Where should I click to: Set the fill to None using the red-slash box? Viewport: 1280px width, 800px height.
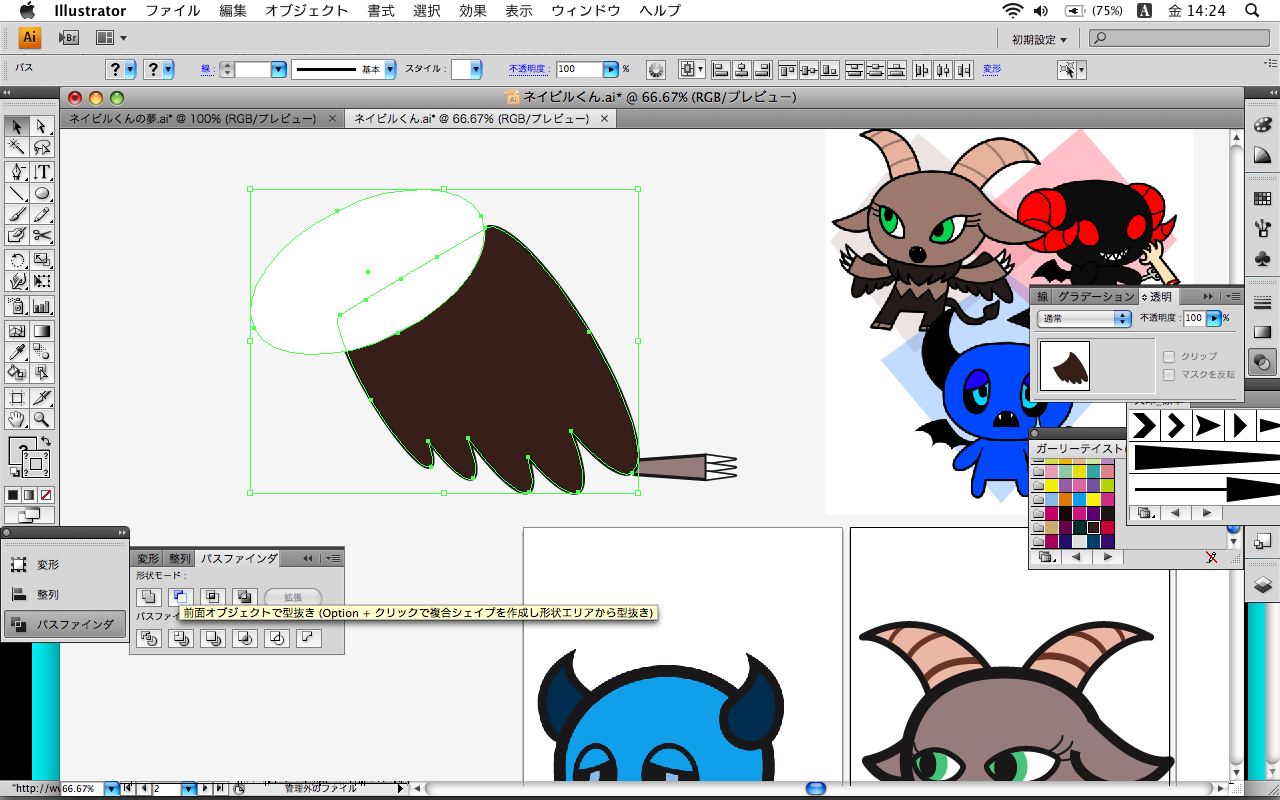46,495
